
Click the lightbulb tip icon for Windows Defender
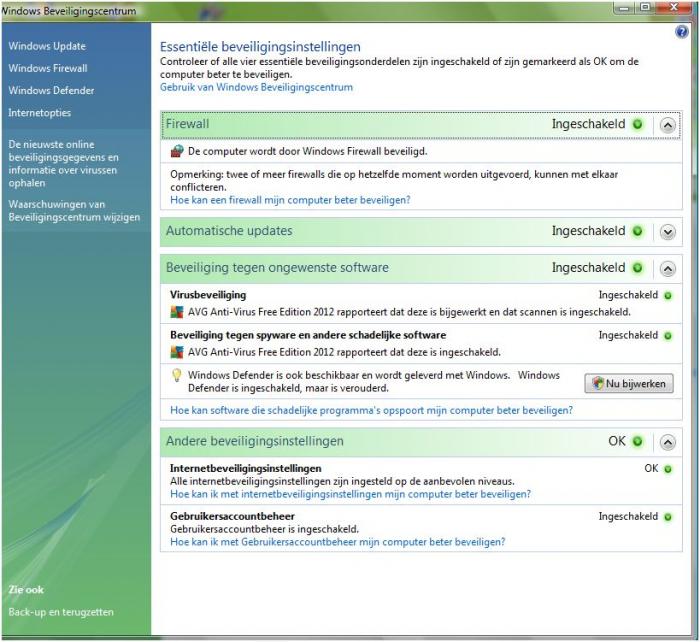[177, 375]
